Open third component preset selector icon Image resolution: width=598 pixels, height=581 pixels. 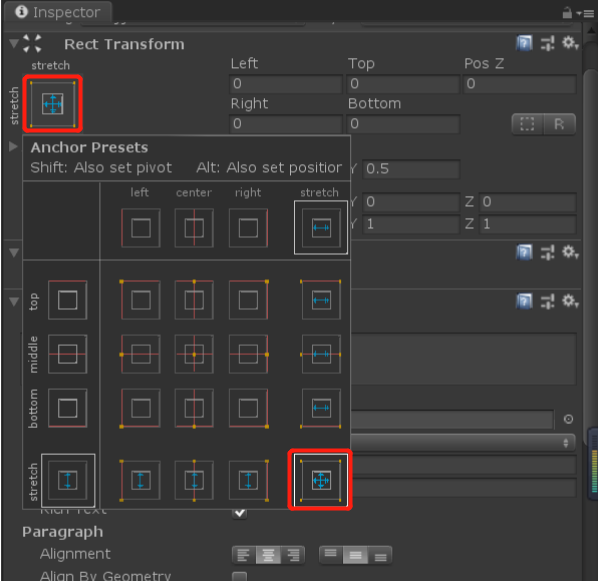click(548, 301)
